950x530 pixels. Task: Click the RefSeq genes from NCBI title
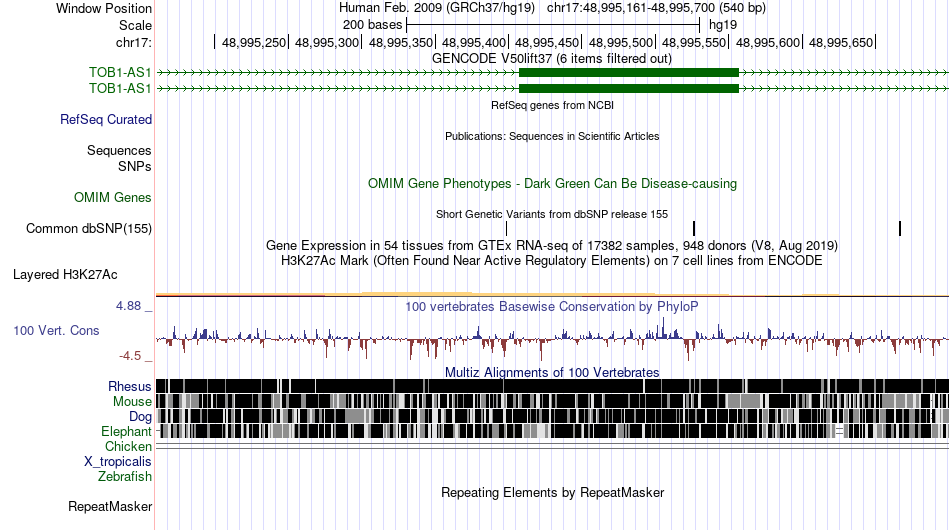coord(552,105)
